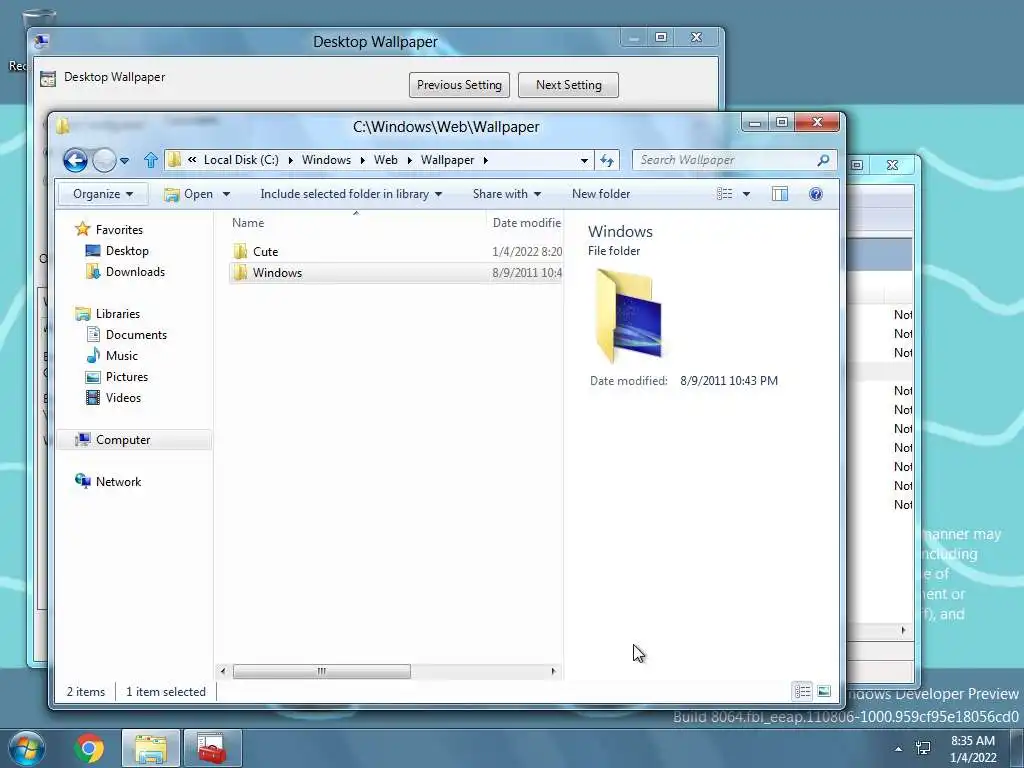Screen dimensions: 1024x768
Task: Launch Google Chrome from taskbar
Action: [89, 748]
